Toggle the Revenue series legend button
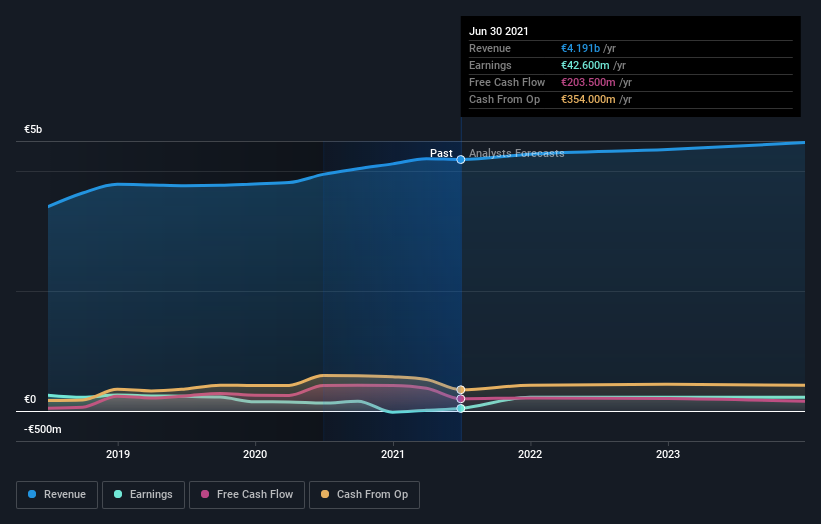The image size is (821, 524). tap(57, 495)
